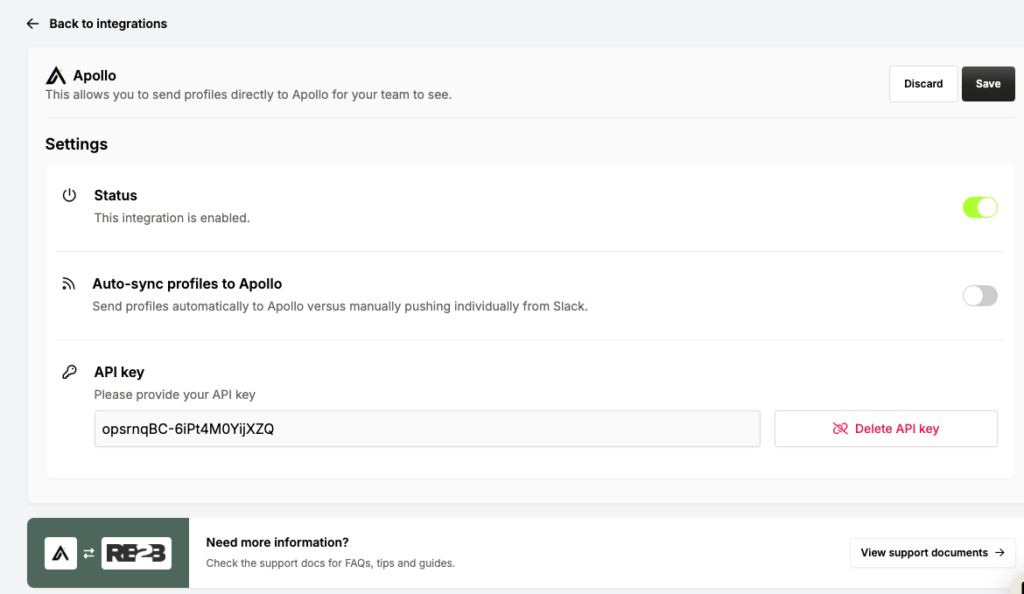Click the Apollo logo in the support banner
Screen dimensions: 1024x594
pyautogui.click(x=61, y=553)
